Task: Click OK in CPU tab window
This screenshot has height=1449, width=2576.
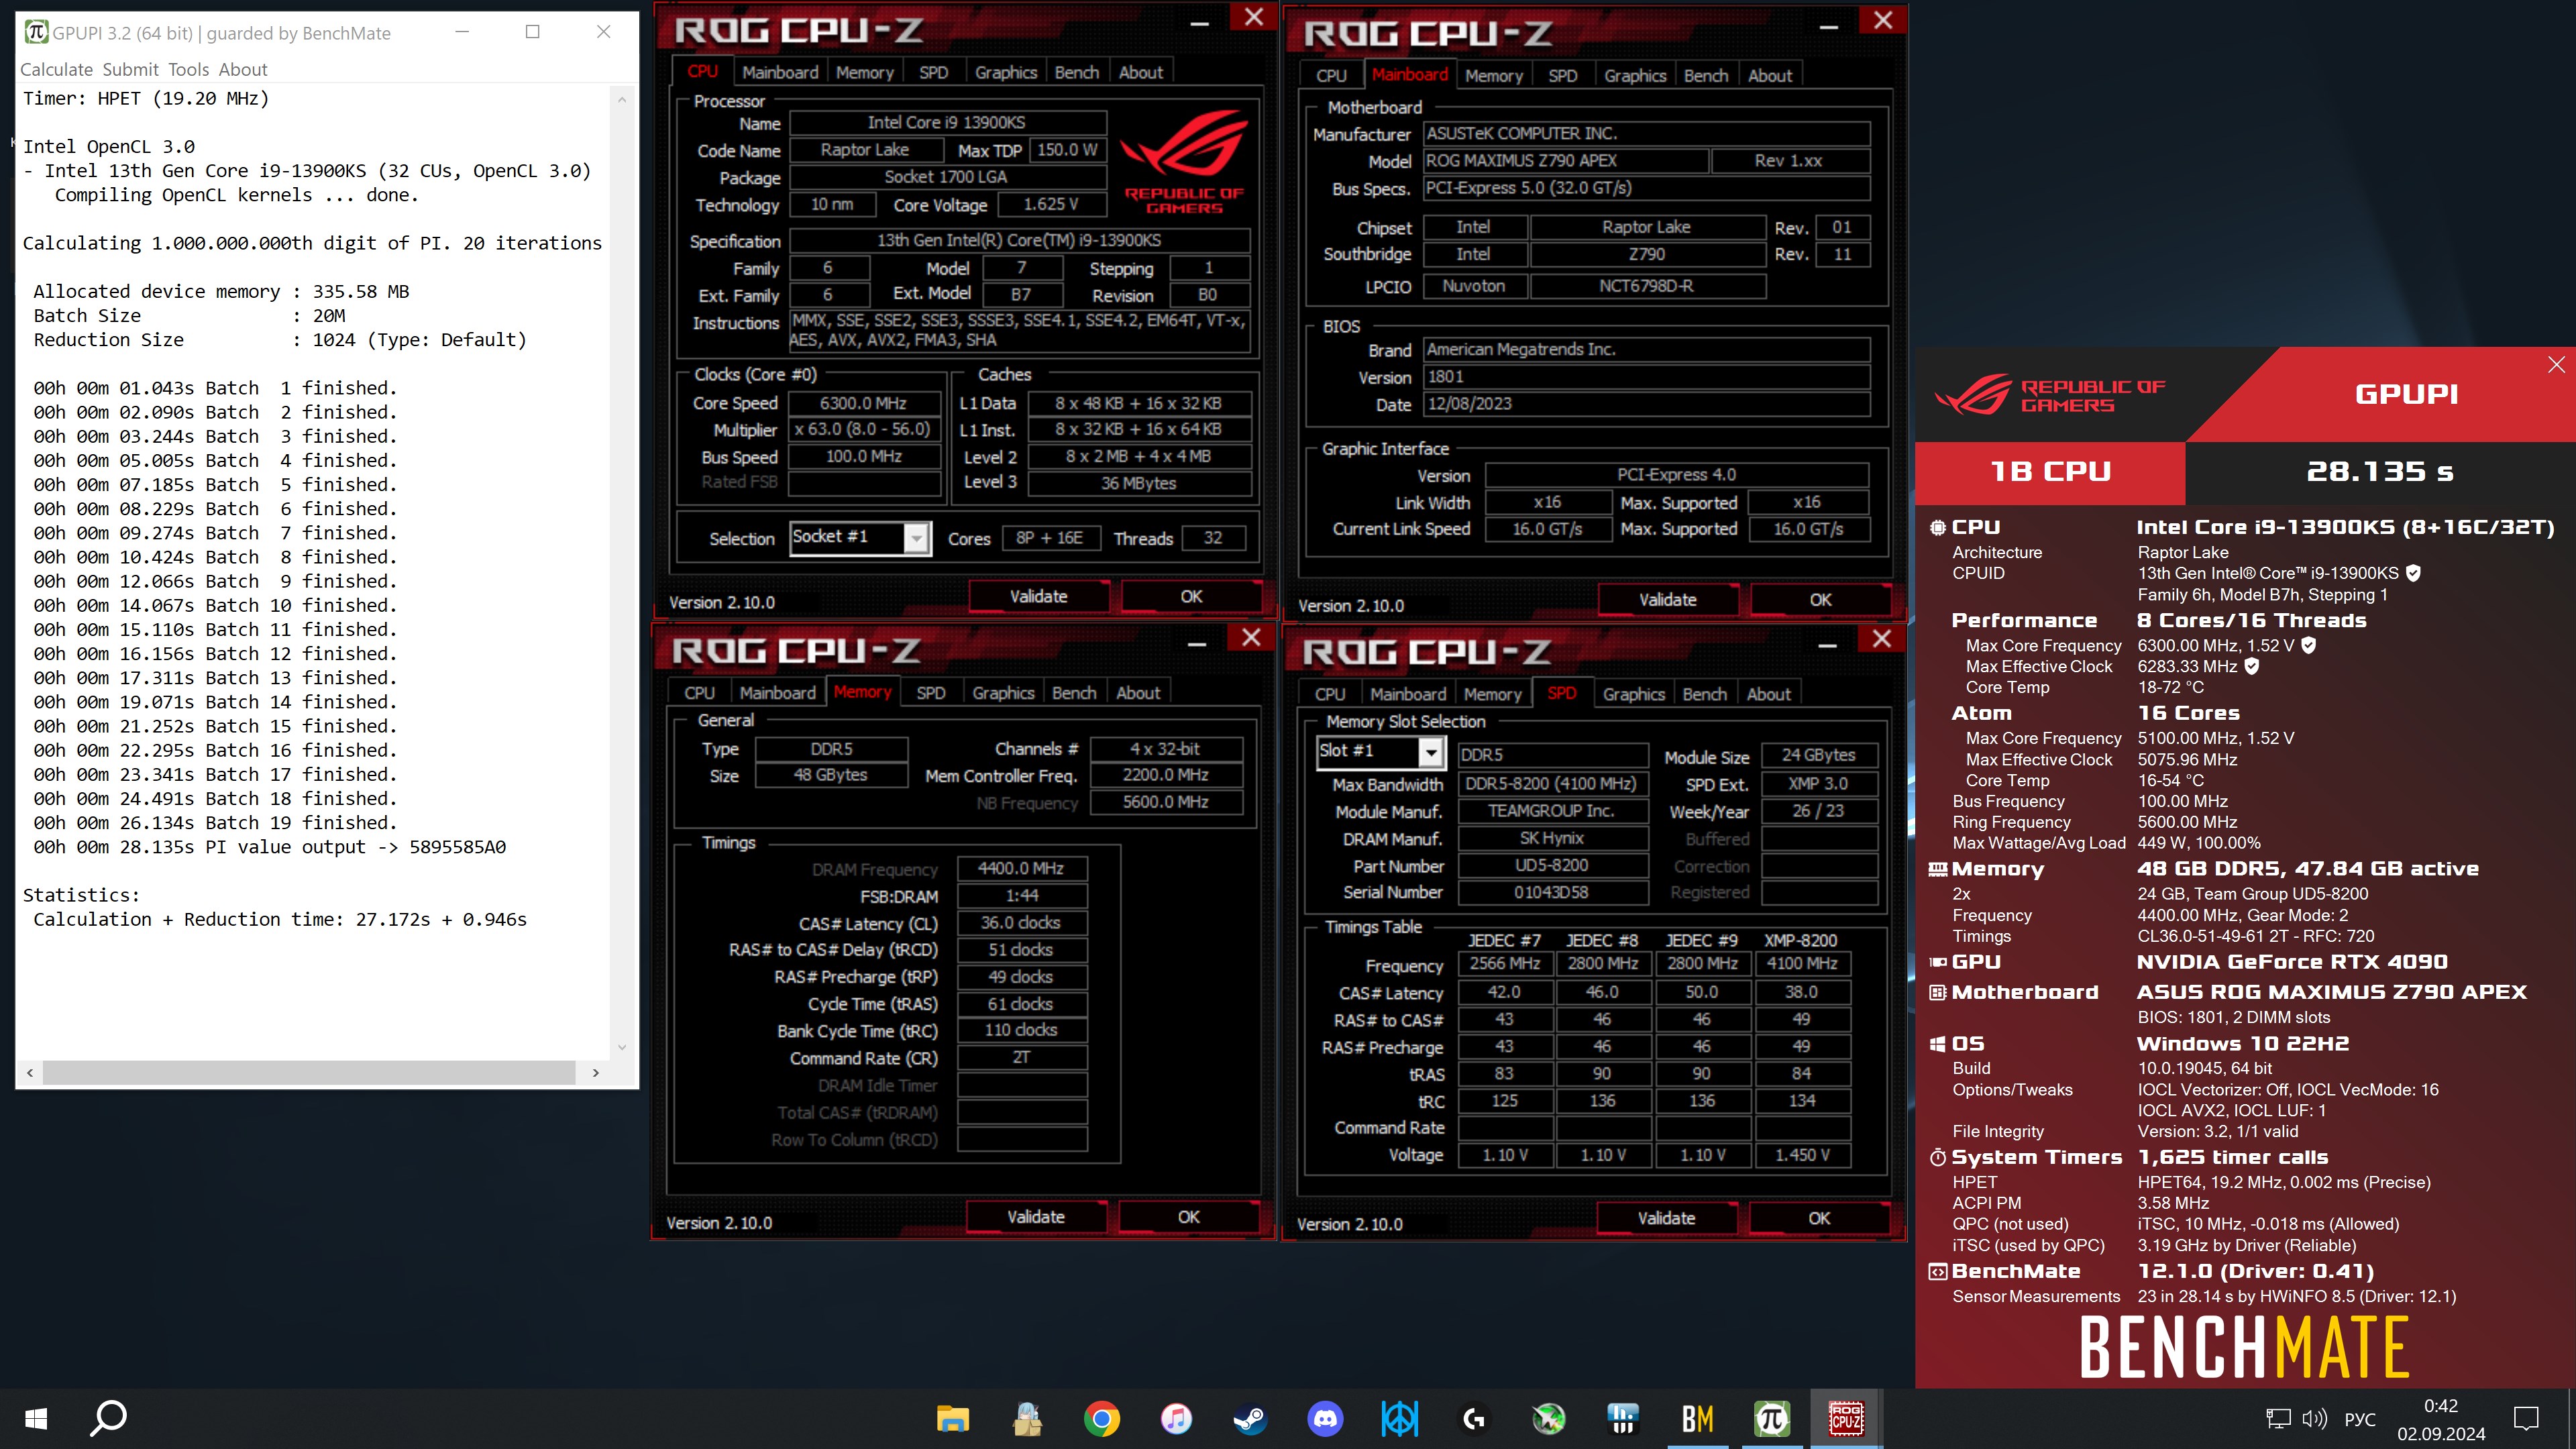Action: (1190, 596)
